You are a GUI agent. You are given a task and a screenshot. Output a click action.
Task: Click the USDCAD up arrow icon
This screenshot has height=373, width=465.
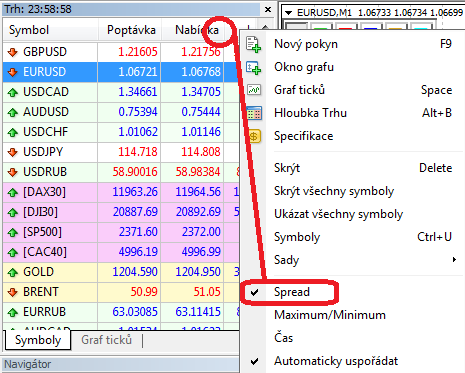13,92
